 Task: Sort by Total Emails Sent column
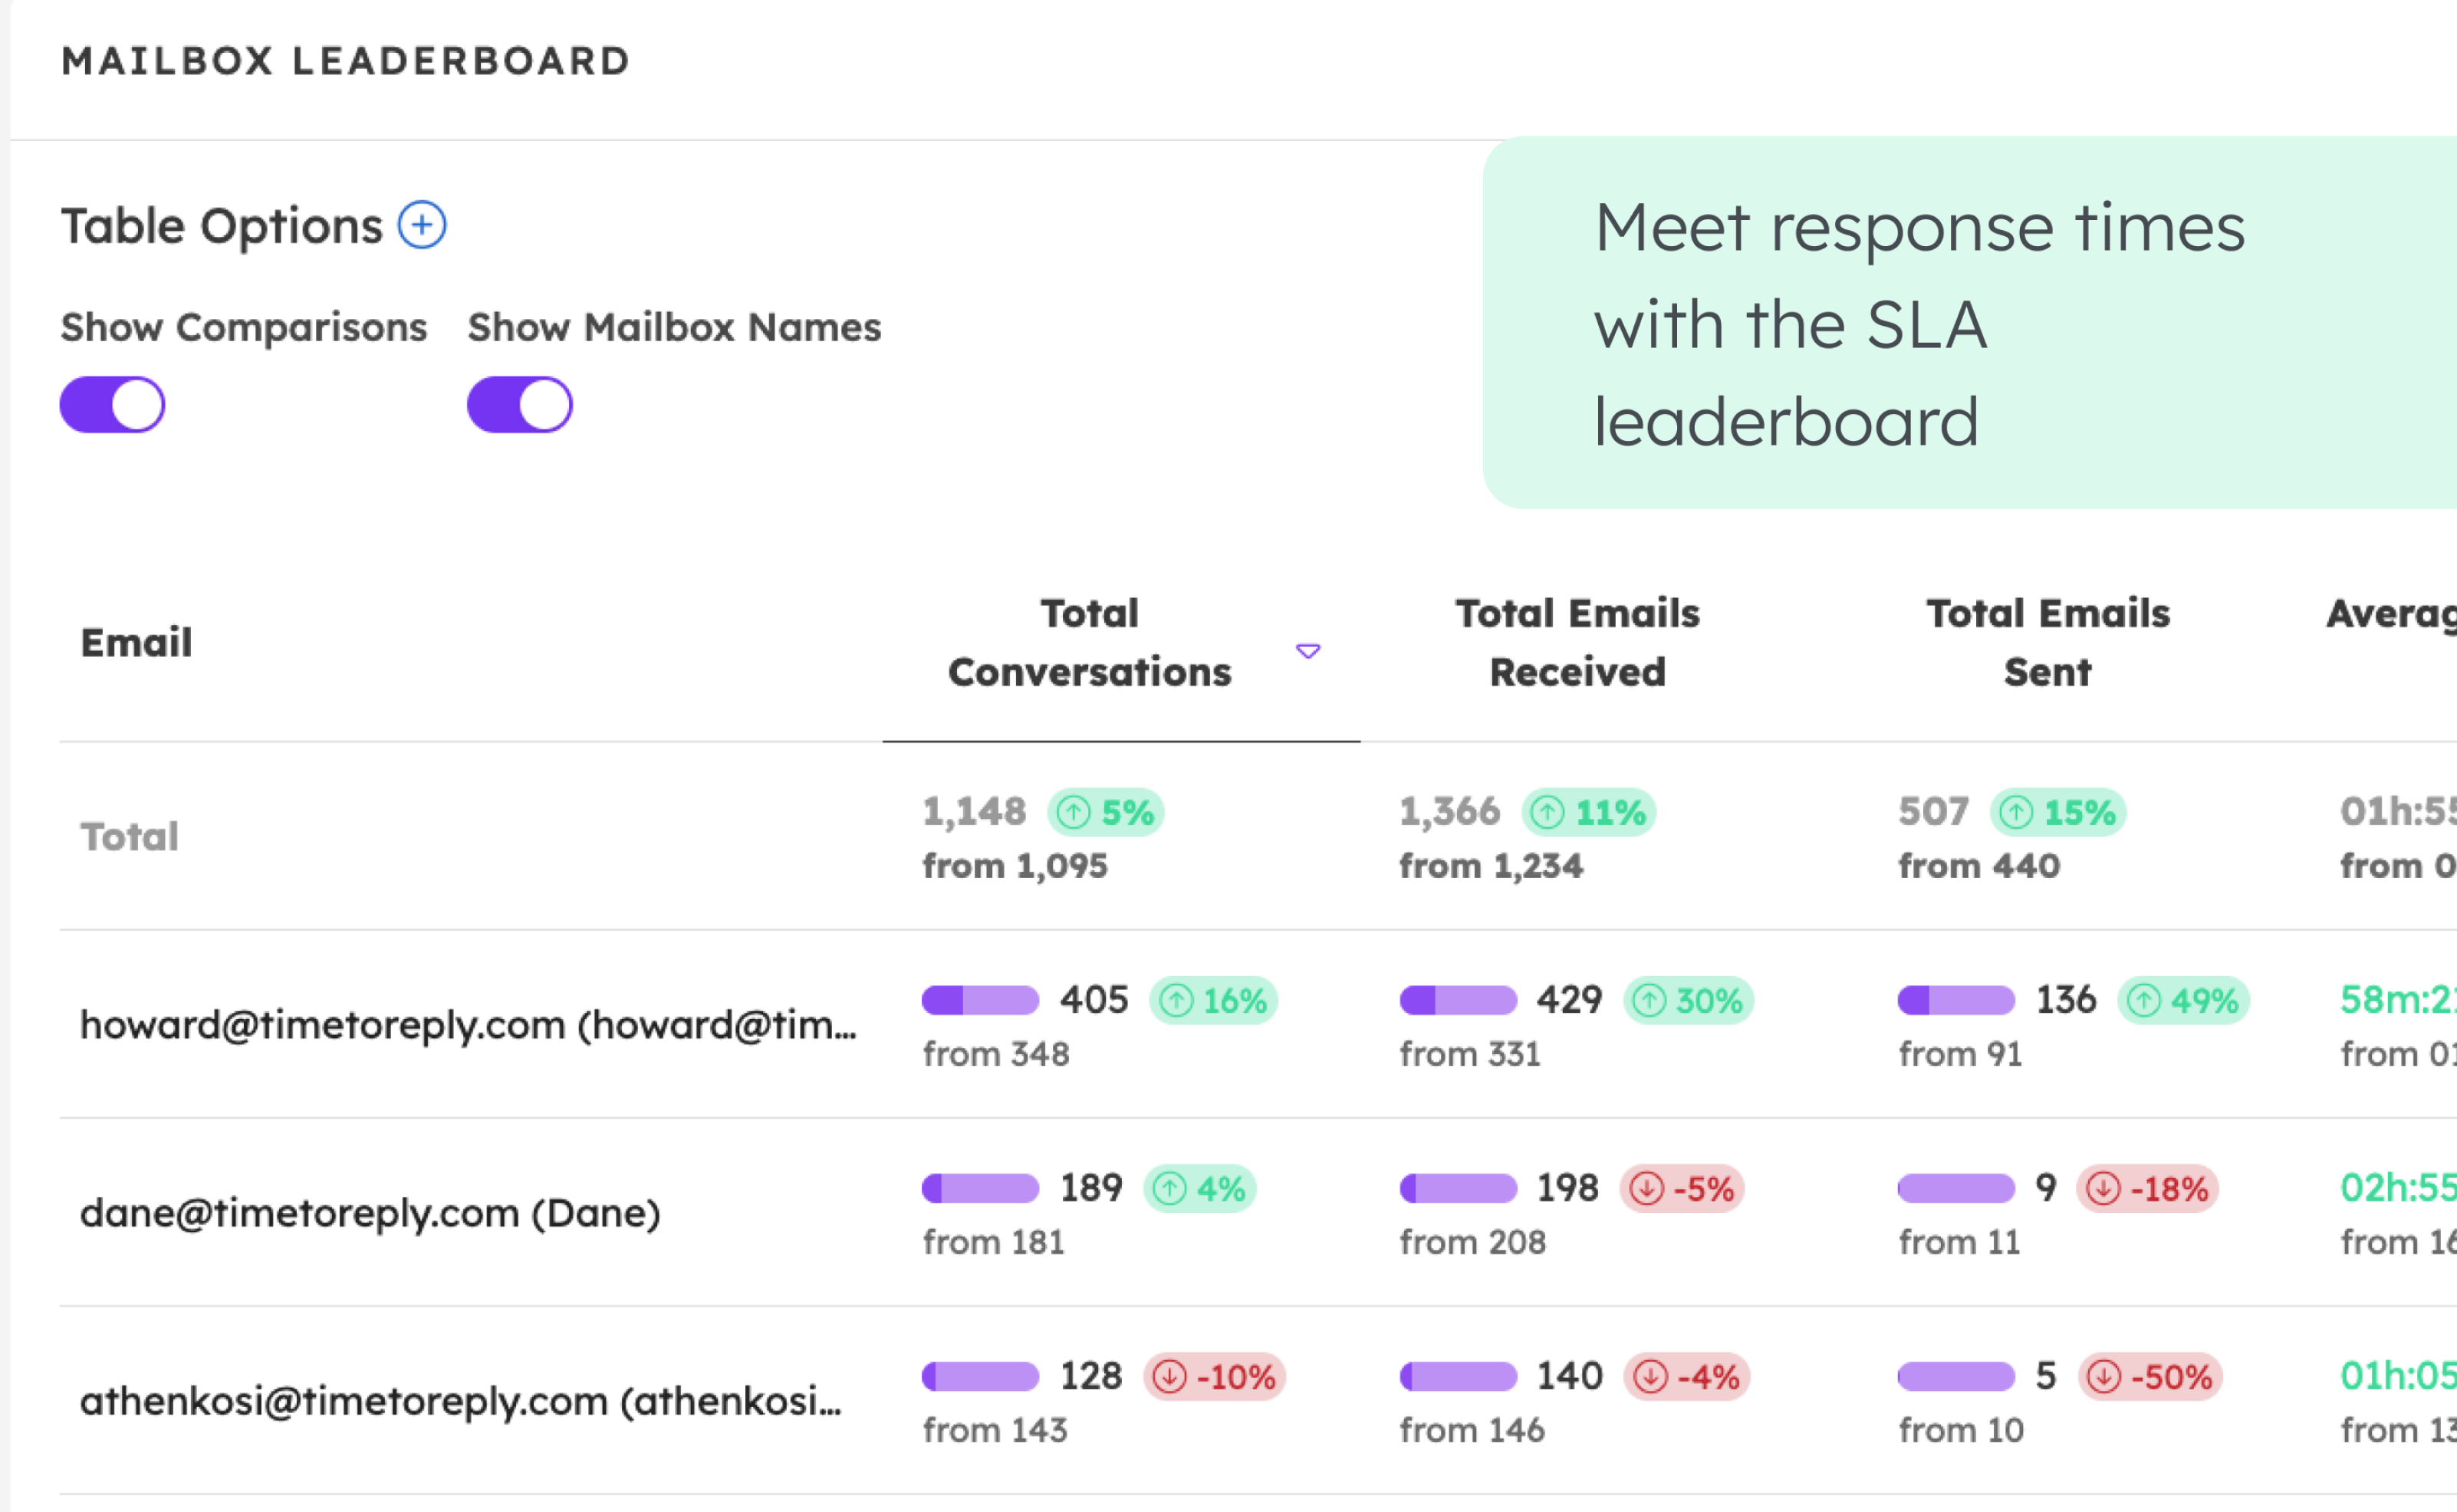tap(2047, 642)
